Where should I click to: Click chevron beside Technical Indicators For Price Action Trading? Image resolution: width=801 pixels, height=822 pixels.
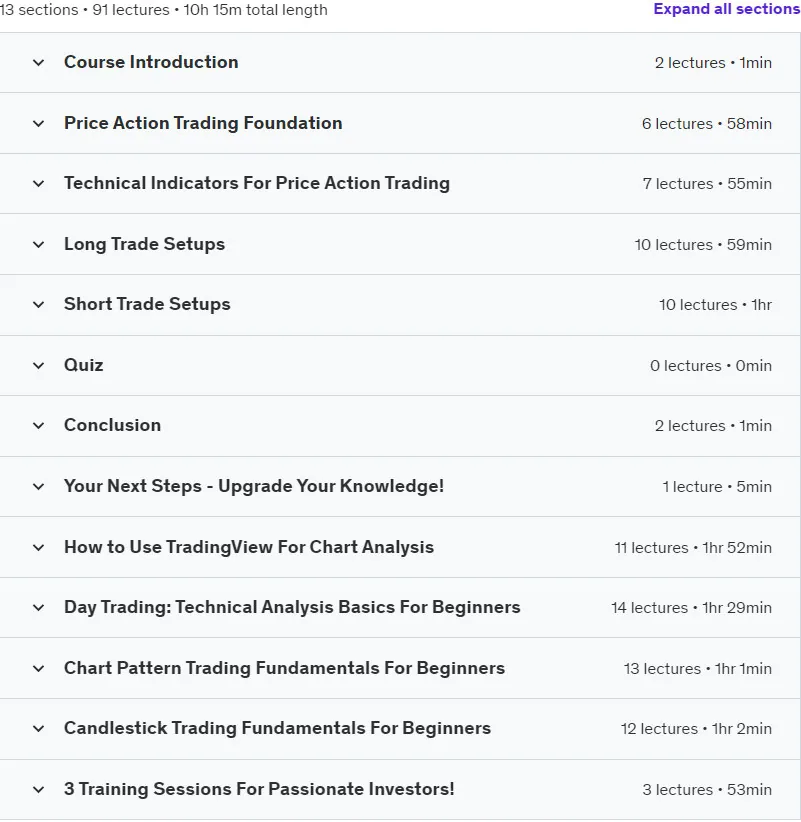[x=38, y=184]
